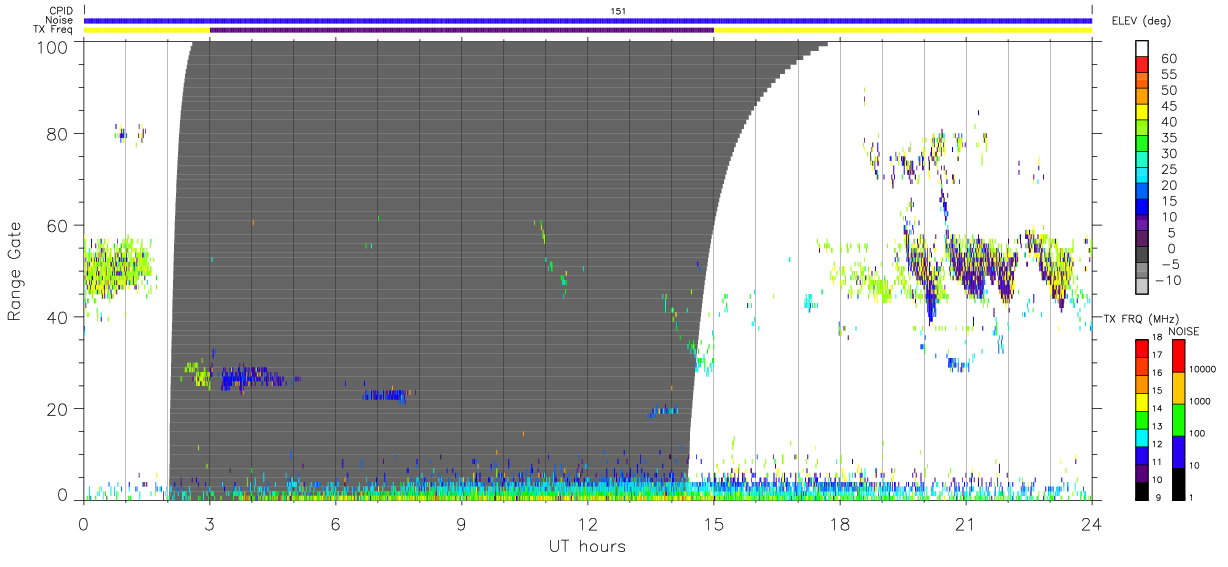Click the Noise row label above plot
This screenshot has width=1228, height=567.
(60, 20)
